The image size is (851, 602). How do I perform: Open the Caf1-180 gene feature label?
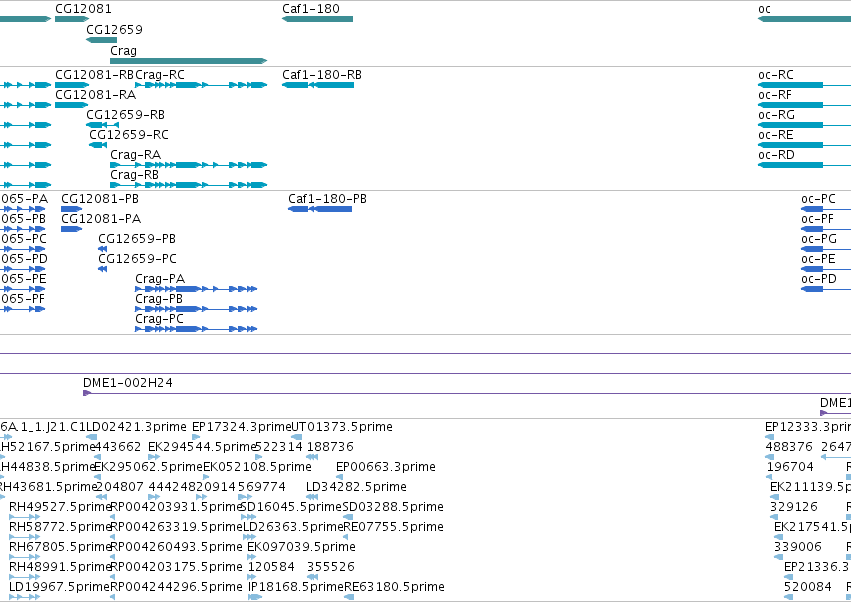coord(311,9)
